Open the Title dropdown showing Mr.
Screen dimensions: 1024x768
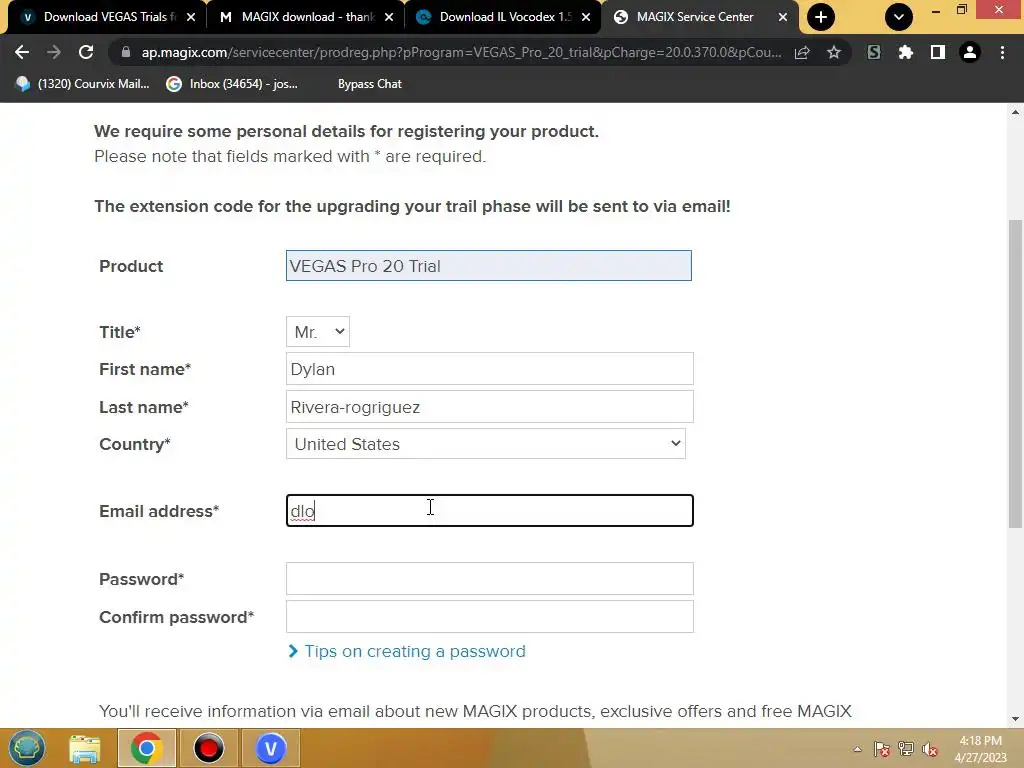[318, 332]
